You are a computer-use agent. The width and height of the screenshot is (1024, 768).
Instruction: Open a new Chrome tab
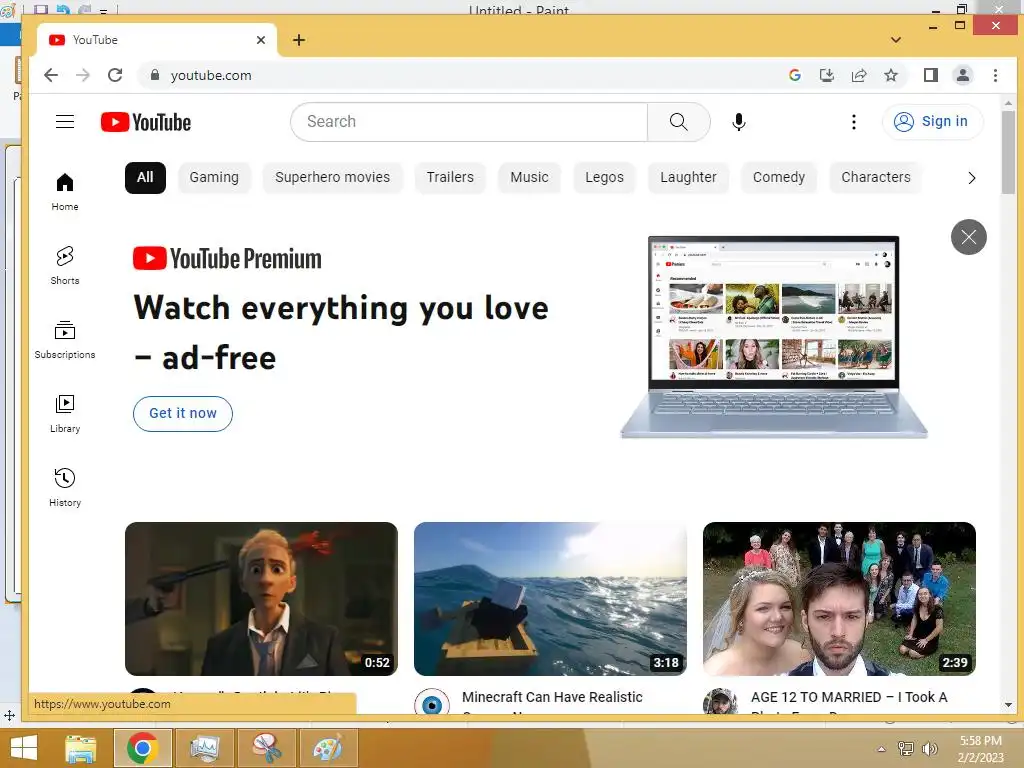[x=299, y=40]
